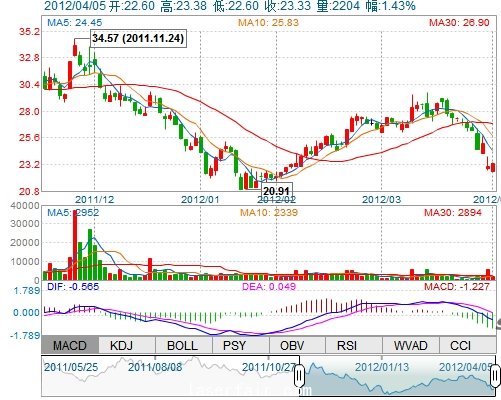Click the MA10: 25.83 legend label
The width and height of the screenshot is (501, 400).
(268, 23)
